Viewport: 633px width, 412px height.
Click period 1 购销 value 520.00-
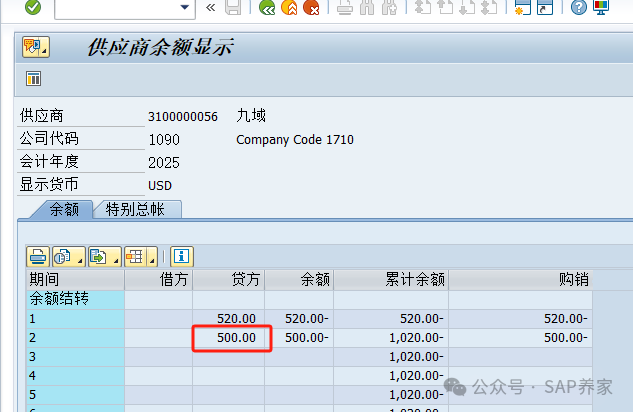[566, 319]
